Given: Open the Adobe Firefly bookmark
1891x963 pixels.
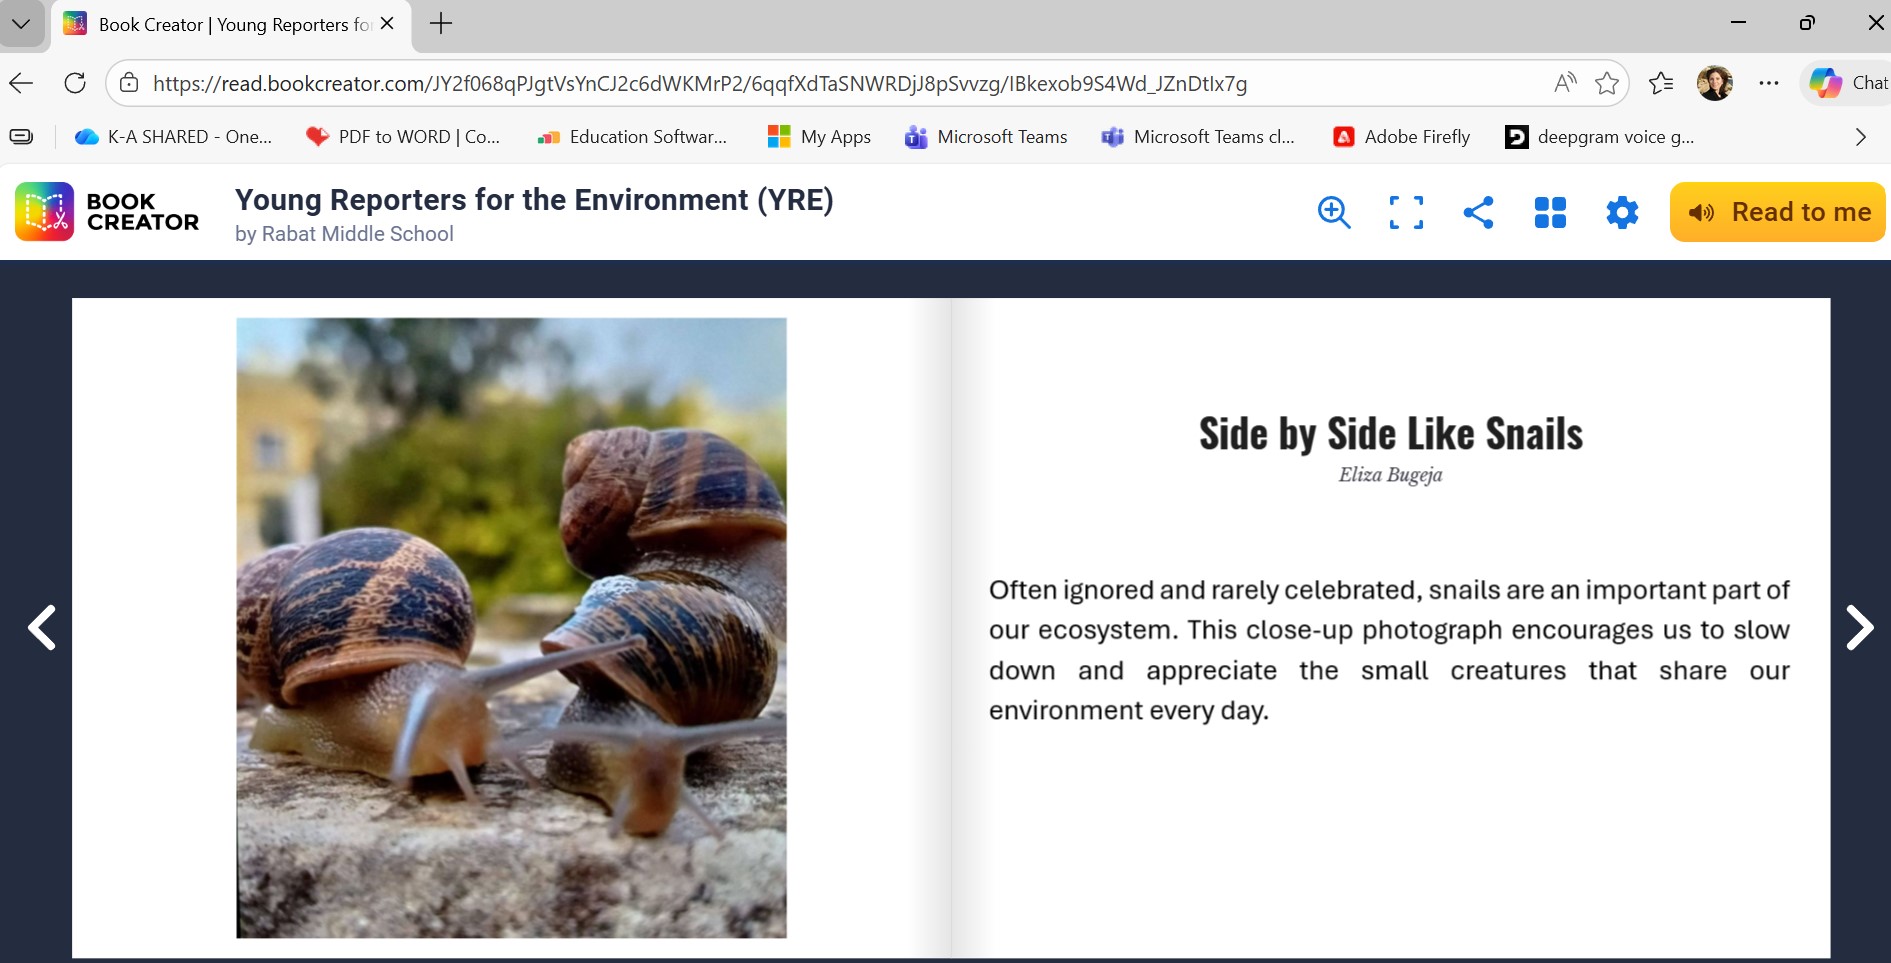Looking at the screenshot, I should pyautogui.click(x=1402, y=137).
